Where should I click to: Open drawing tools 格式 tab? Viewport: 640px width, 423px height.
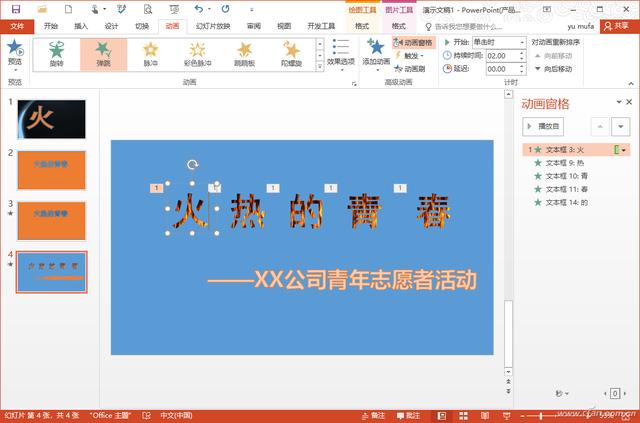tap(362, 26)
